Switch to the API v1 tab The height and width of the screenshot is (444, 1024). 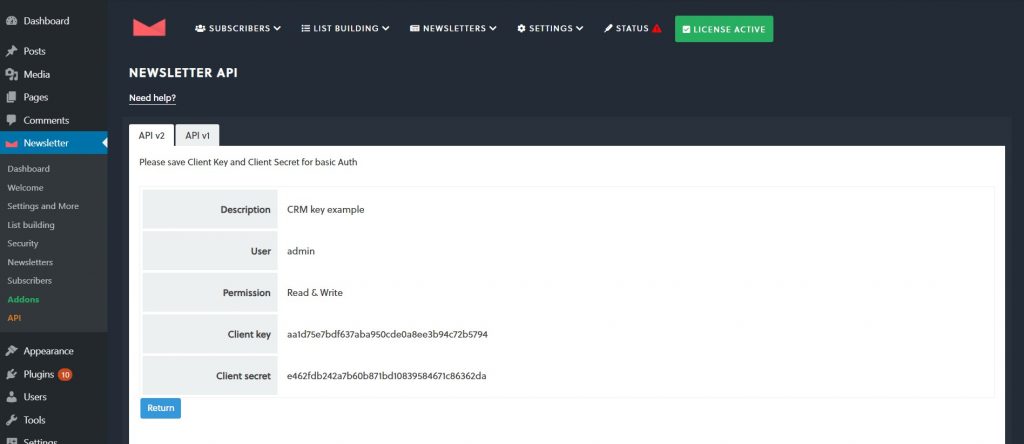(197, 135)
